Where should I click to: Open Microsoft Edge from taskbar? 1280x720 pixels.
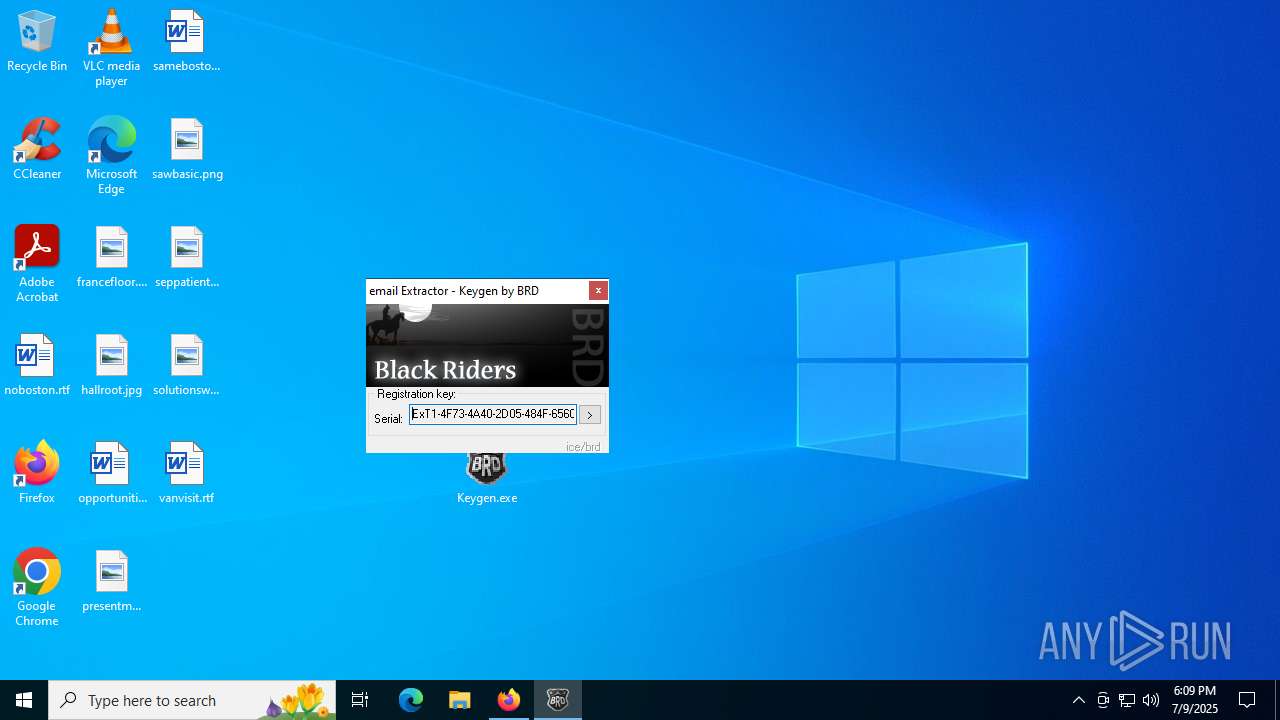411,700
